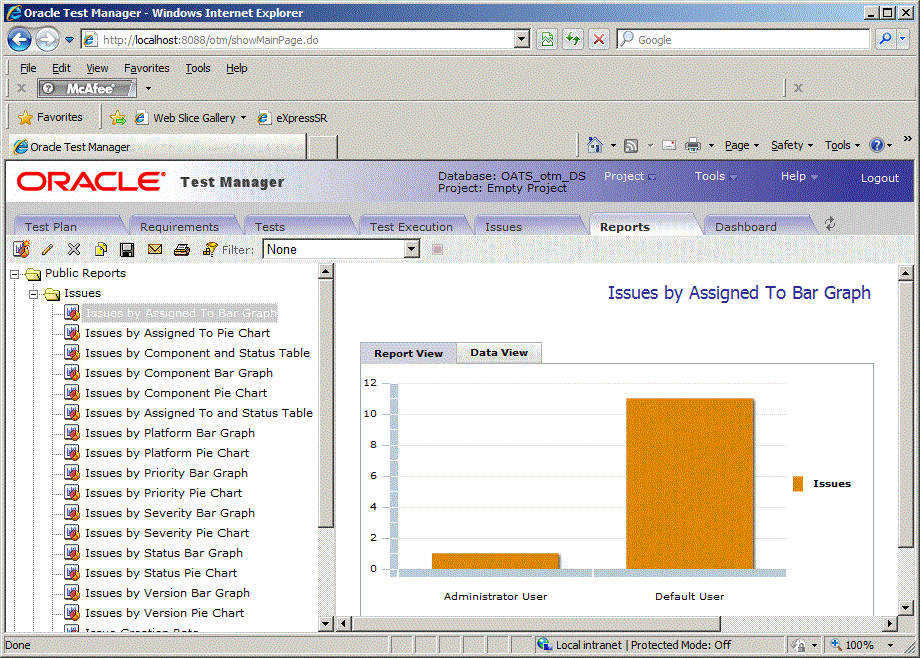The width and height of the screenshot is (920, 658).
Task: Click the IE command bar printer icon
Action: pos(693,145)
